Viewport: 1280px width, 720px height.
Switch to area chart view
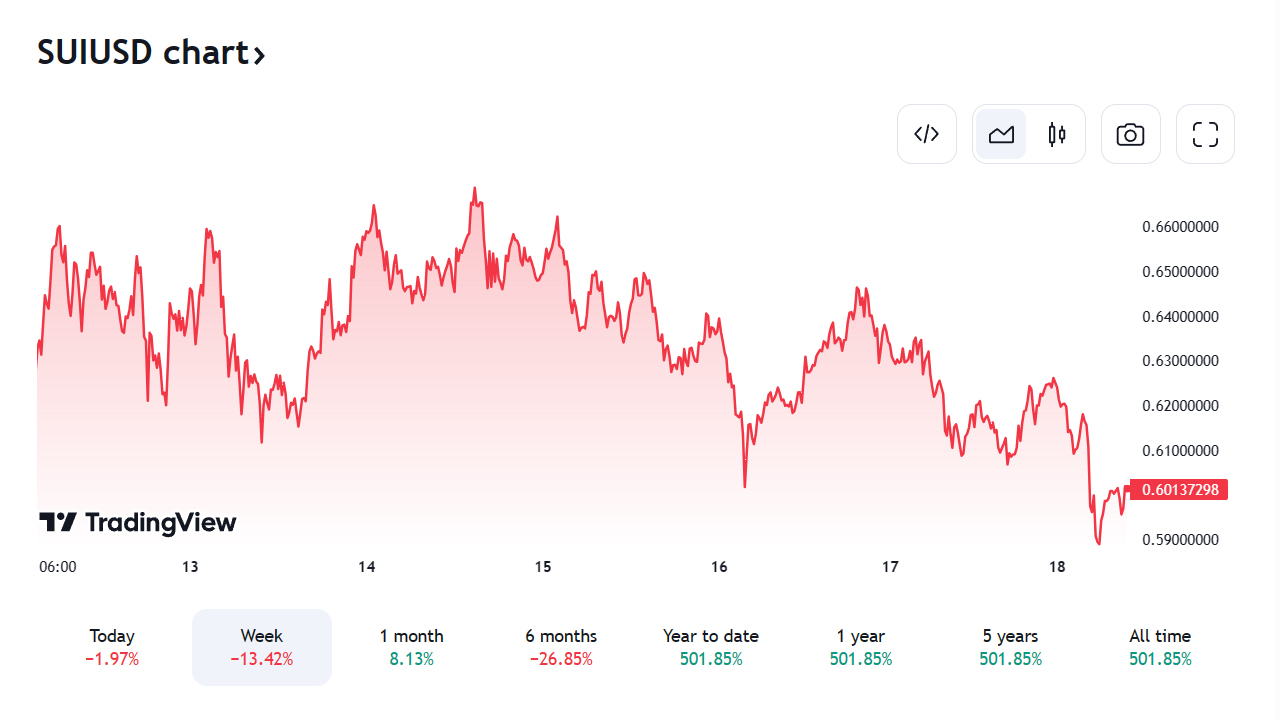pyautogui.click(x=1001, y=134)
